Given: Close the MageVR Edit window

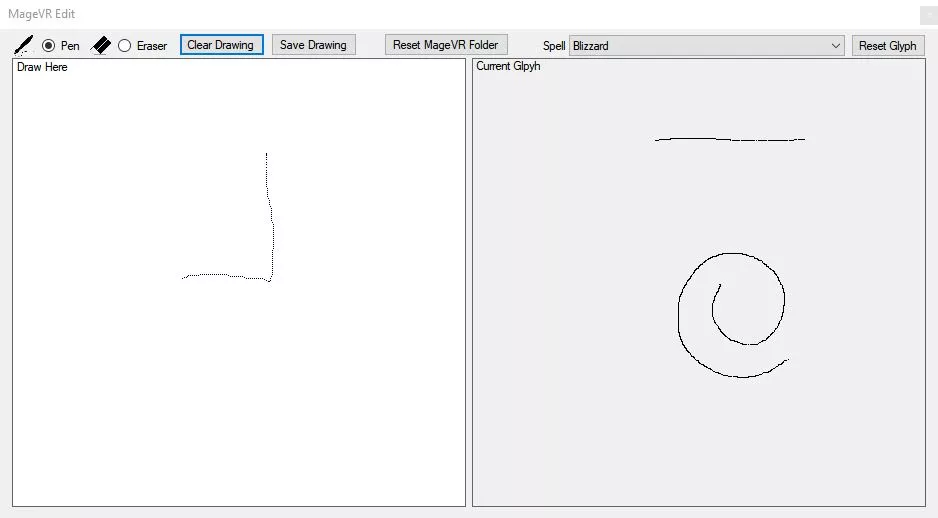Looking at the screenshot, I should tap(928, 15).
